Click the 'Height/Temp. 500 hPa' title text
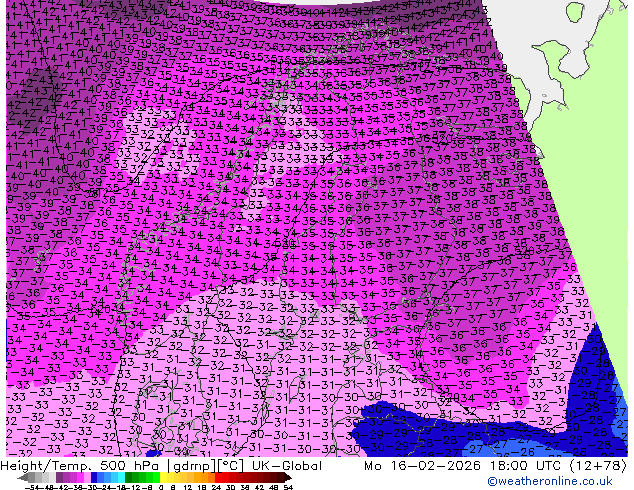 pos(80,466)
